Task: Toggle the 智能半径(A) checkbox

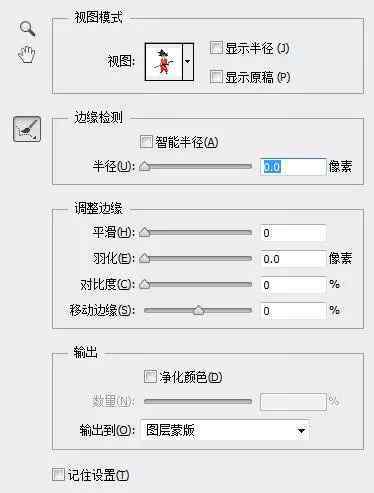Action: 146,142
